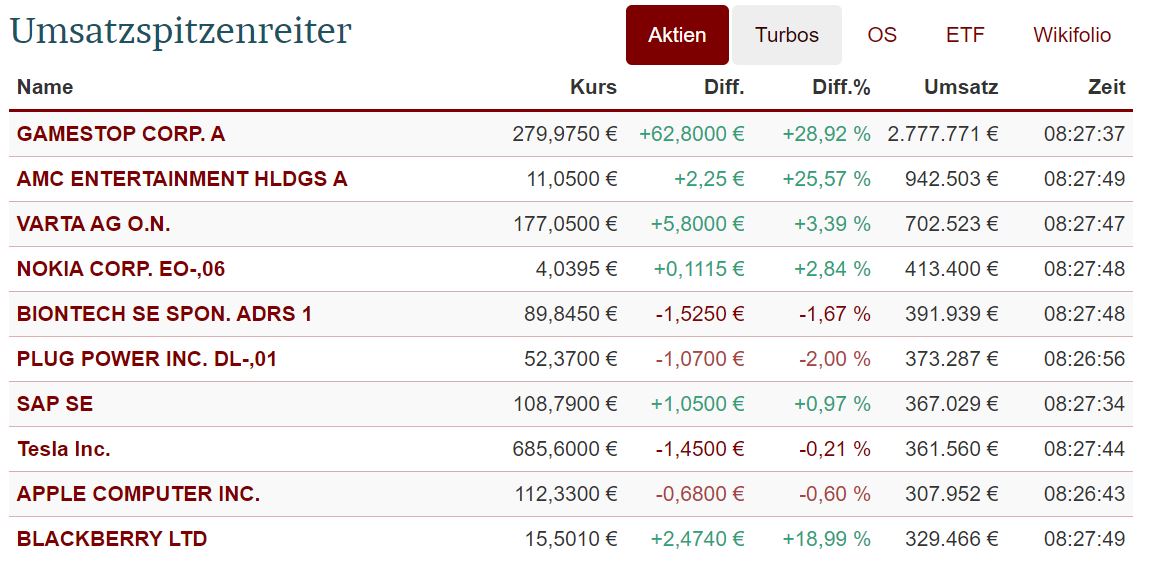Click the Zeit column header
The image size is (1150, 580).
pos(1106,87)
